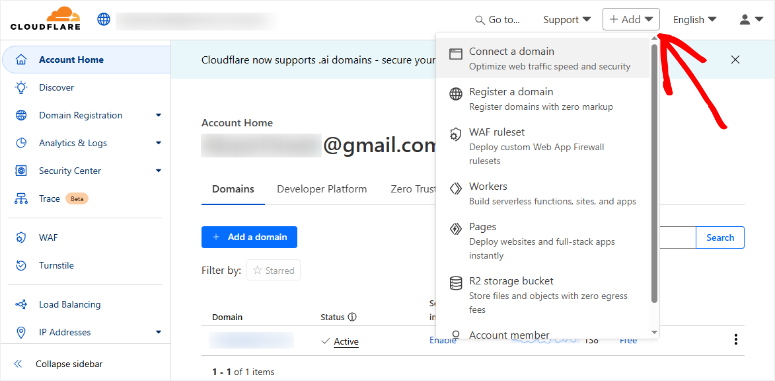Viewport: 775px width, 381px height.
Task: Click the Analytics & Logs chart icon
Action: 21,143
